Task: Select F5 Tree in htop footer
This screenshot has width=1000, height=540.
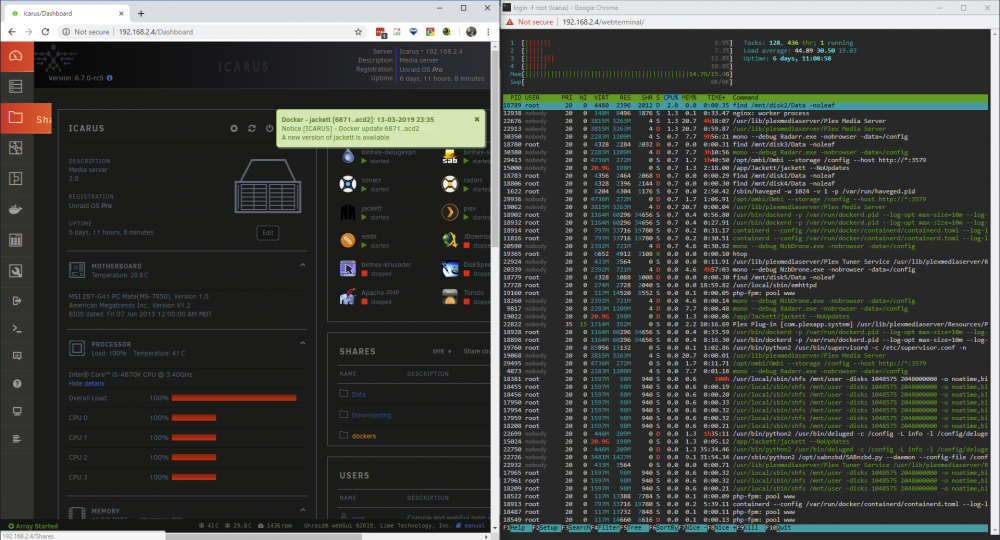Action: pyautogui.click(x=634, y=528)
